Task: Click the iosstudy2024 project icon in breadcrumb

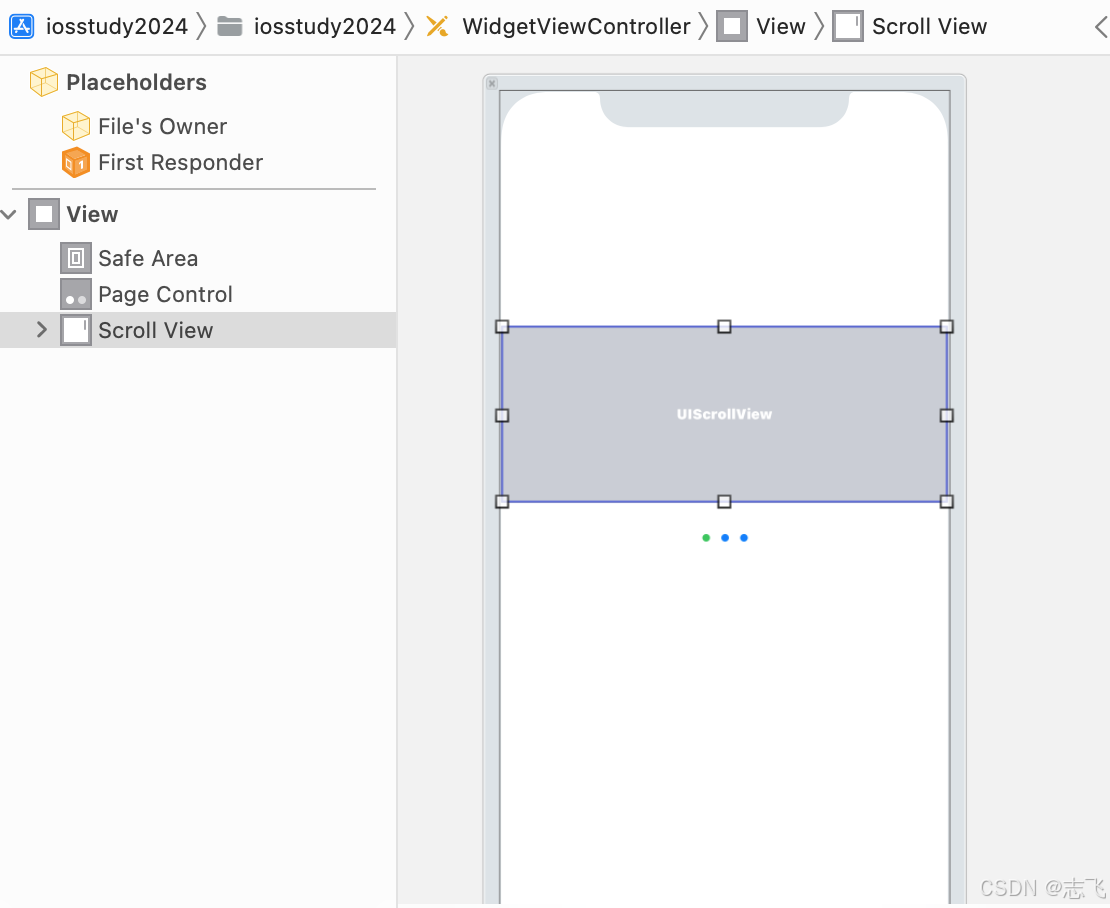Action: point(21,26)
